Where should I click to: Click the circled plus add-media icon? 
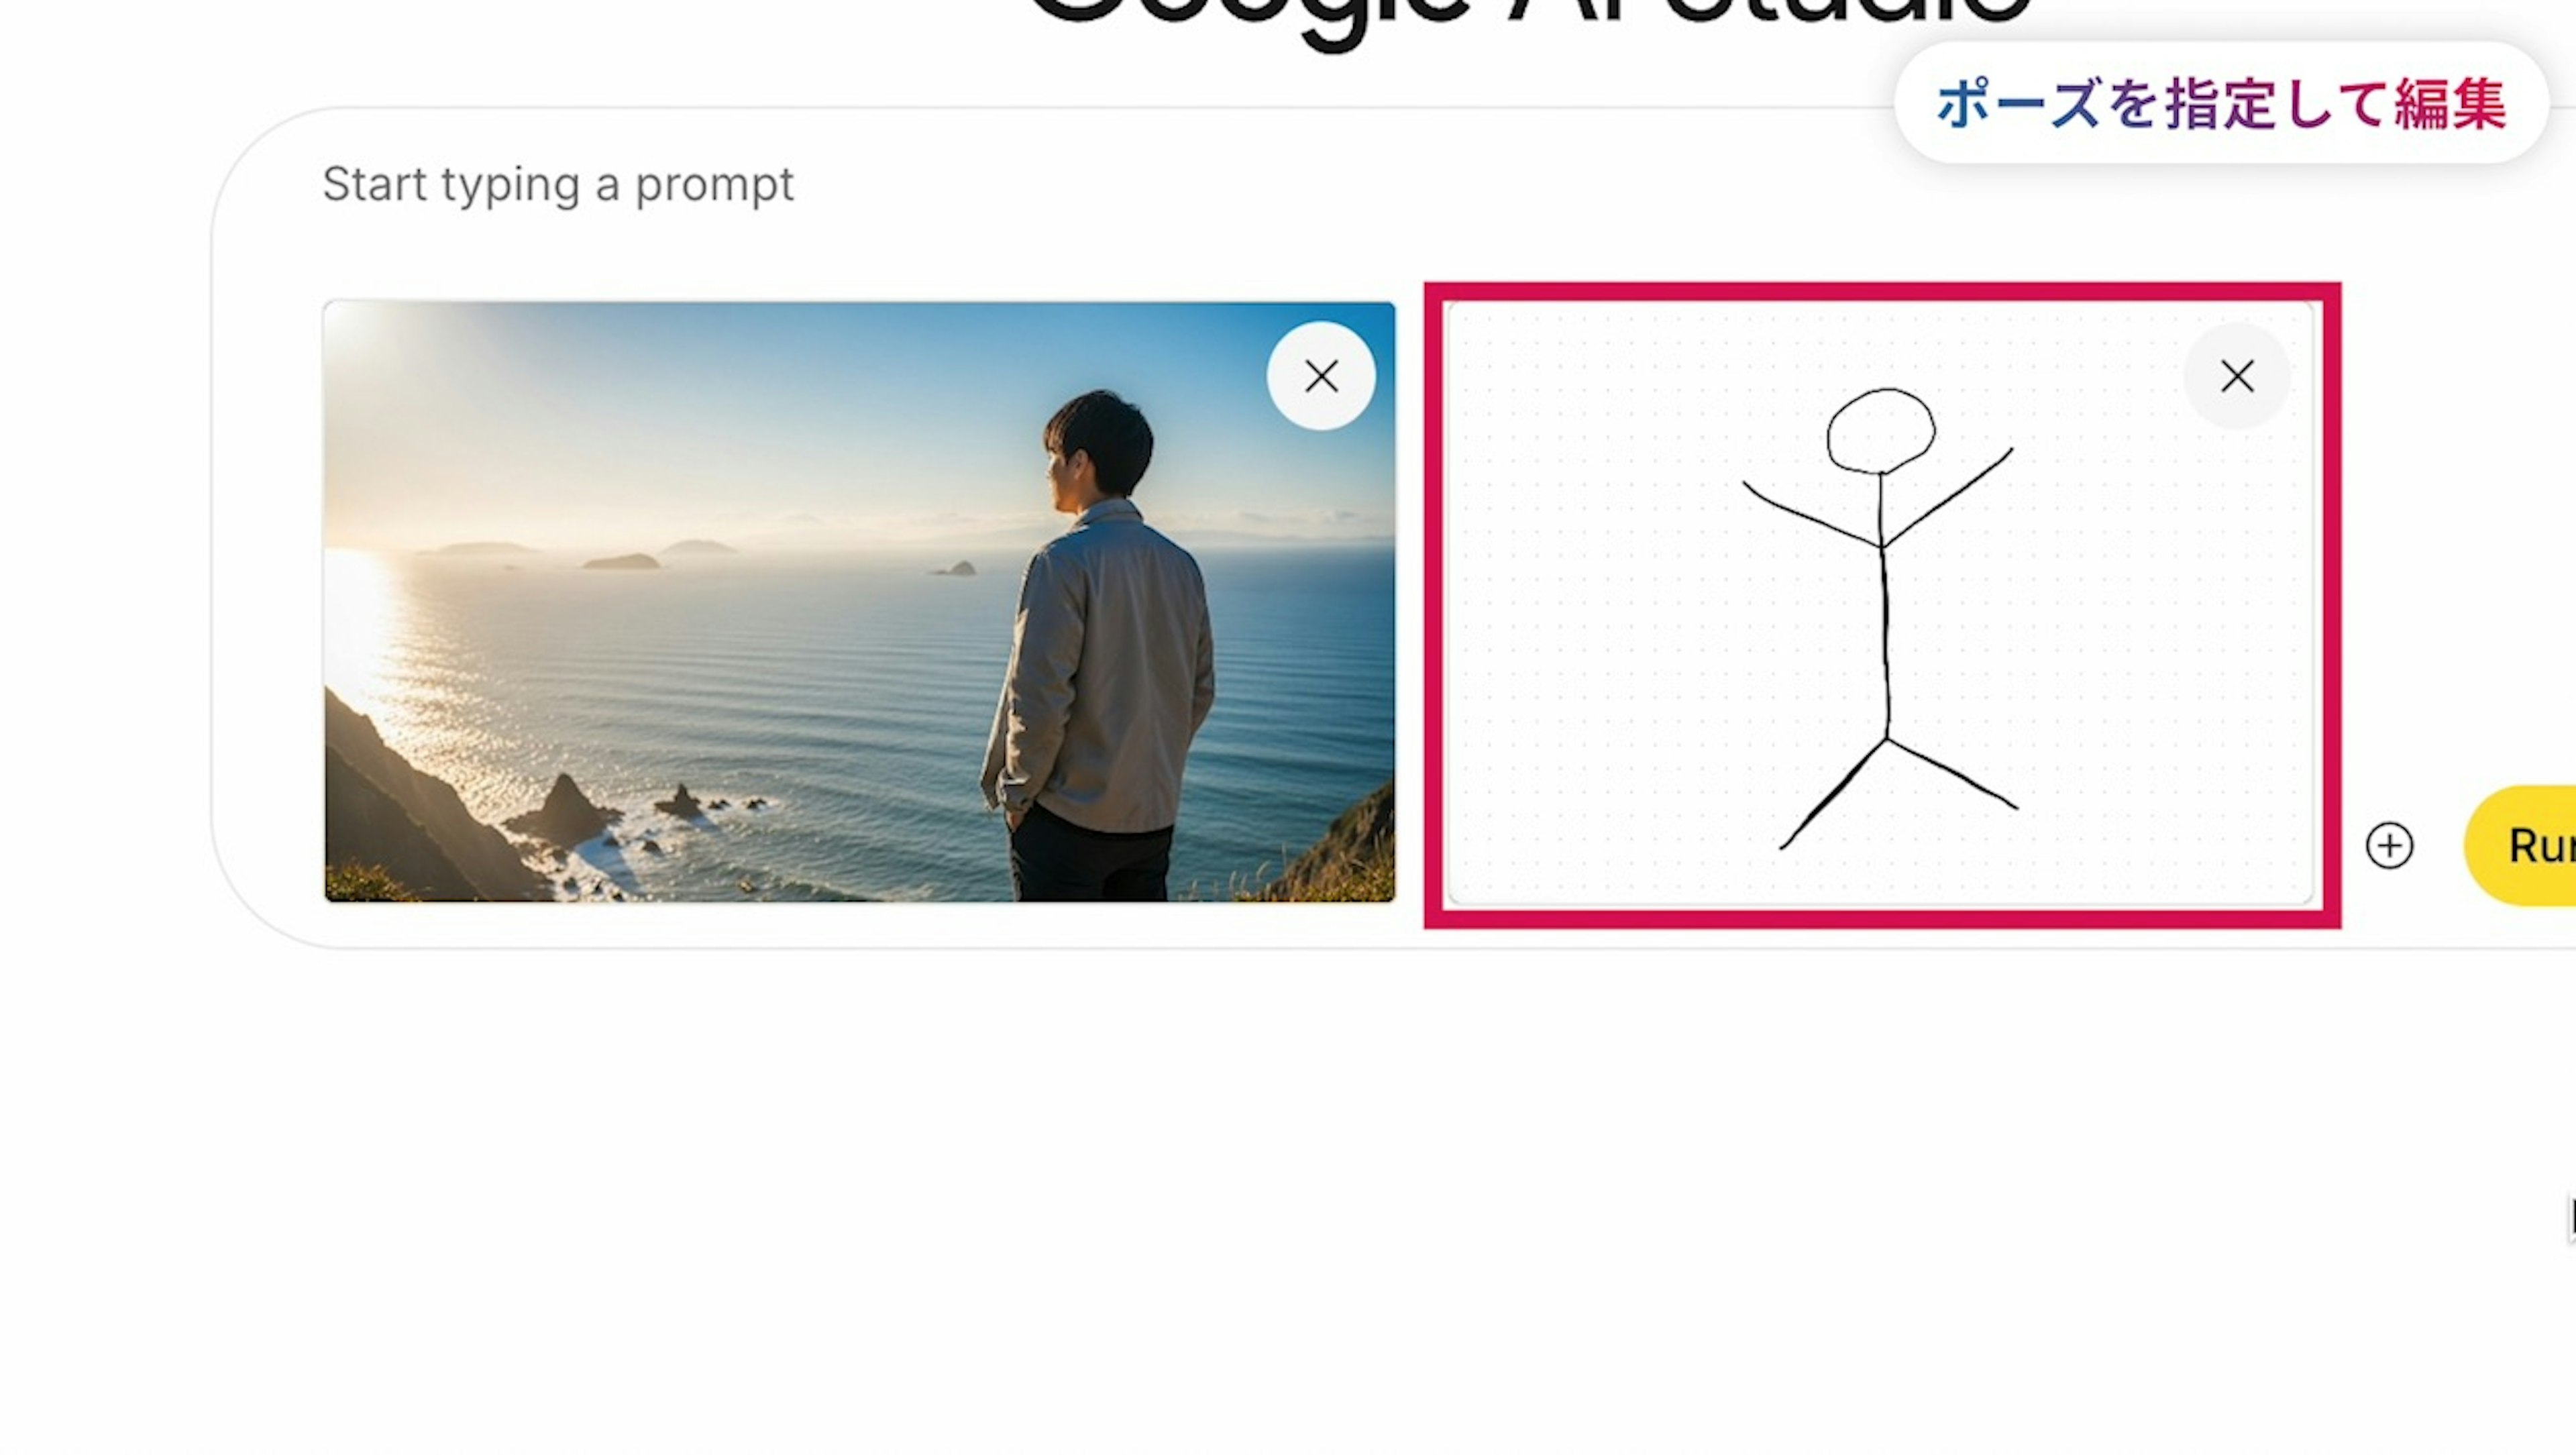click(x=2389, y=846)
